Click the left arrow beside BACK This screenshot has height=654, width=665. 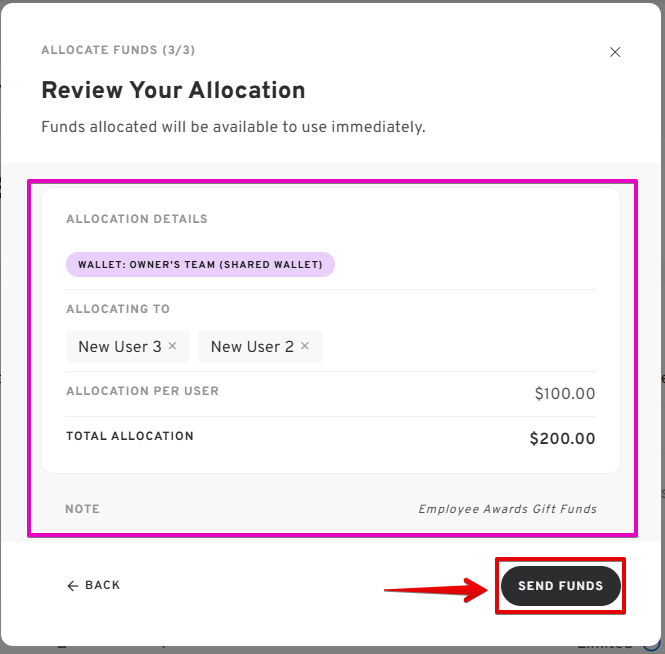[x=73, y=586]
